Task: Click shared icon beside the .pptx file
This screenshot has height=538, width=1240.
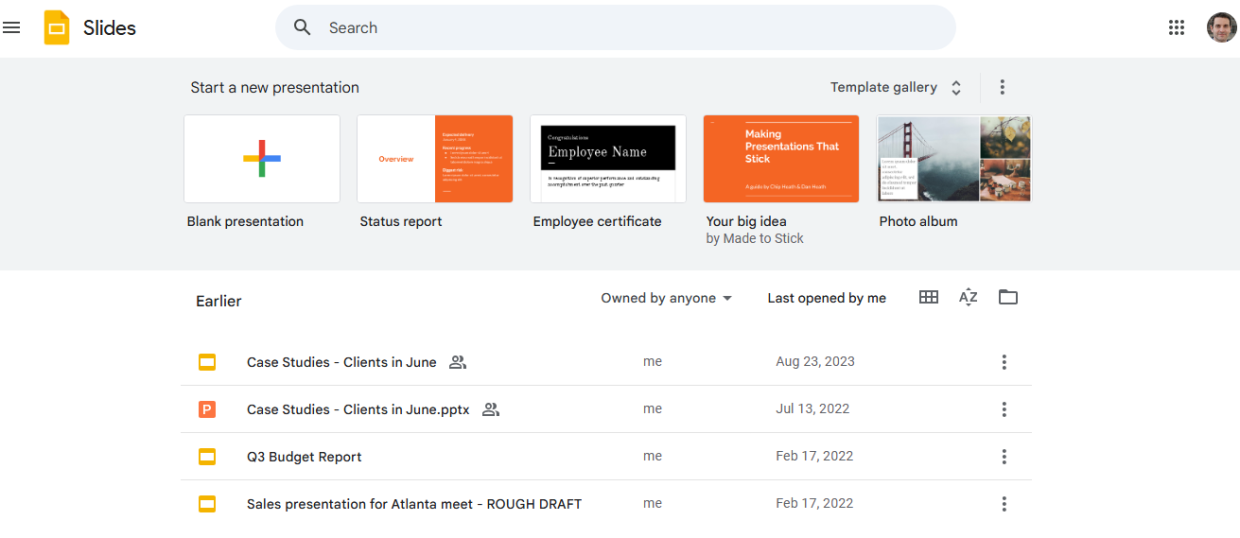Action: click(491, 409)
